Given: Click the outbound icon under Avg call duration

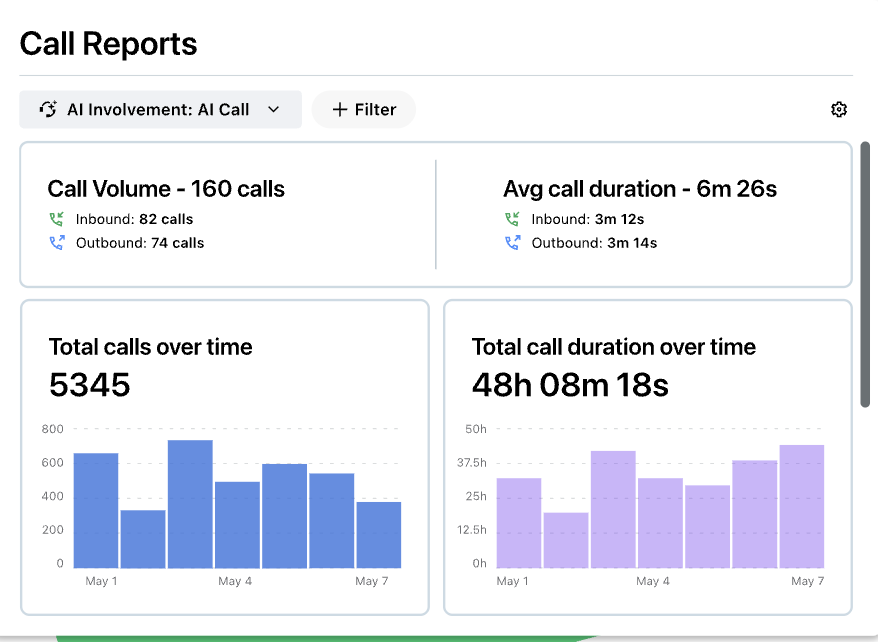Looking at the screenshot, I should 512,243.
